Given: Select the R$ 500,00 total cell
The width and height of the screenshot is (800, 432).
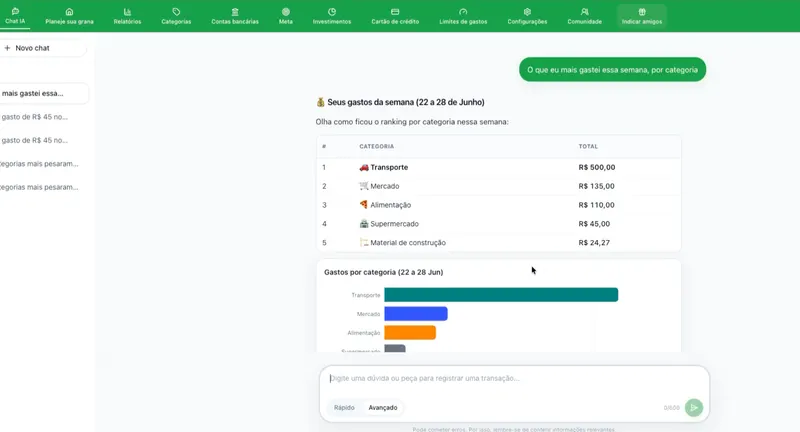Looking at the screenshot, I should 596,167.
